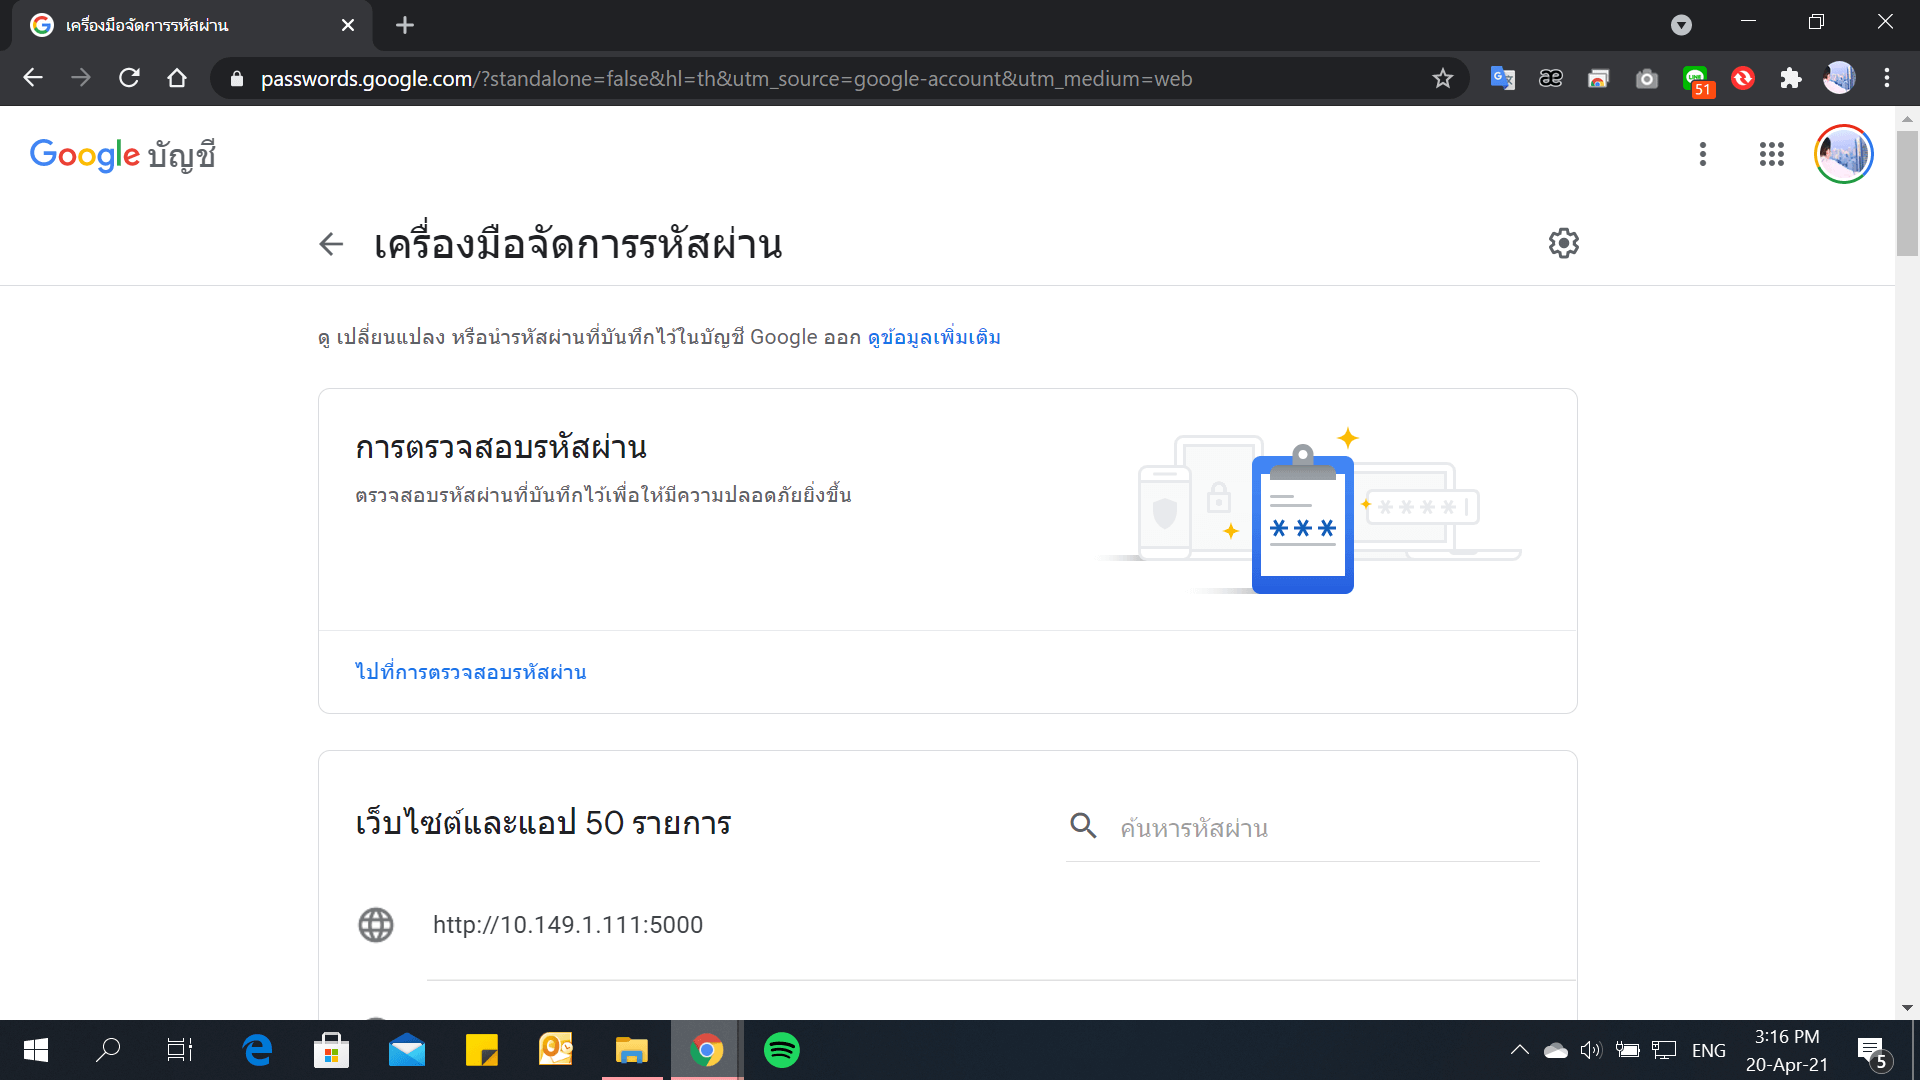
Task: Switch ENG input language
Action: (x=1708, y=1050)
